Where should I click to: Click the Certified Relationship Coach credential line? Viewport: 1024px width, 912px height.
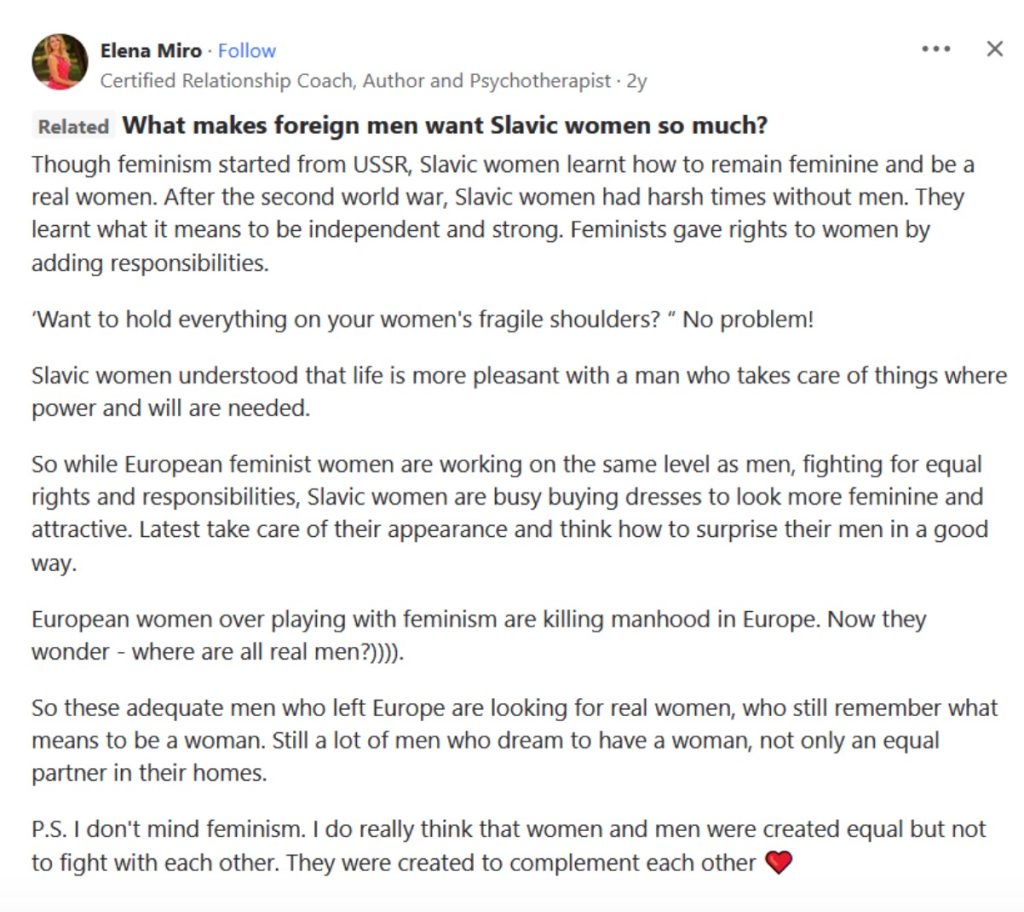pos(355,81)
